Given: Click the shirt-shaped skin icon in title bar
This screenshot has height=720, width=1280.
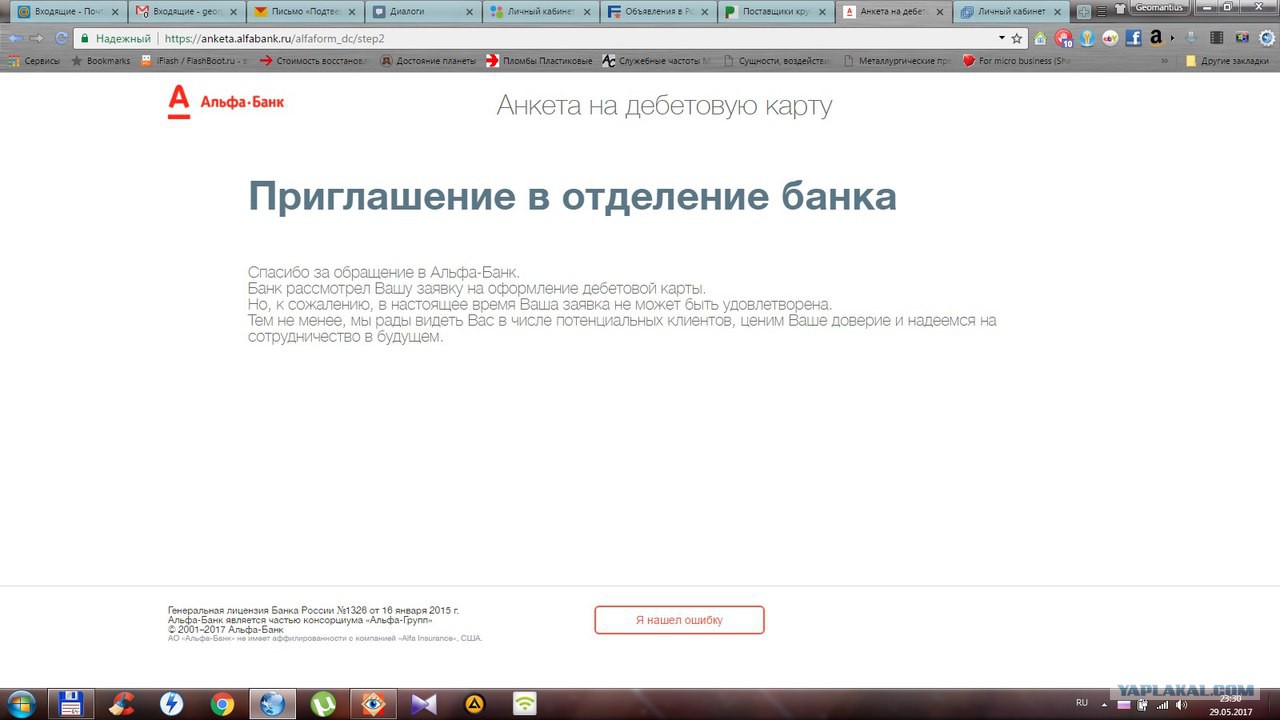Looking at the screenshot, I should coord(1120,8).
